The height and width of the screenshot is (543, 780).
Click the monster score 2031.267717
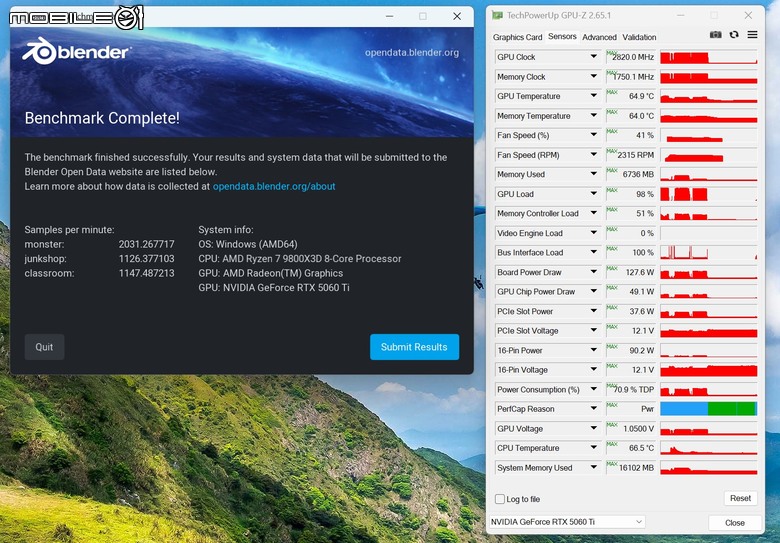click(x=147, y=244)
